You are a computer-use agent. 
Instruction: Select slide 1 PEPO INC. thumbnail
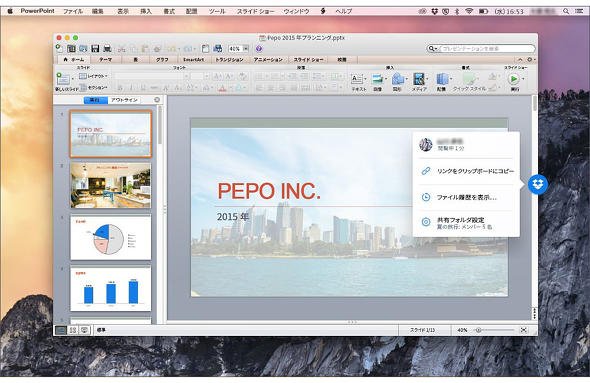(111, 134)
